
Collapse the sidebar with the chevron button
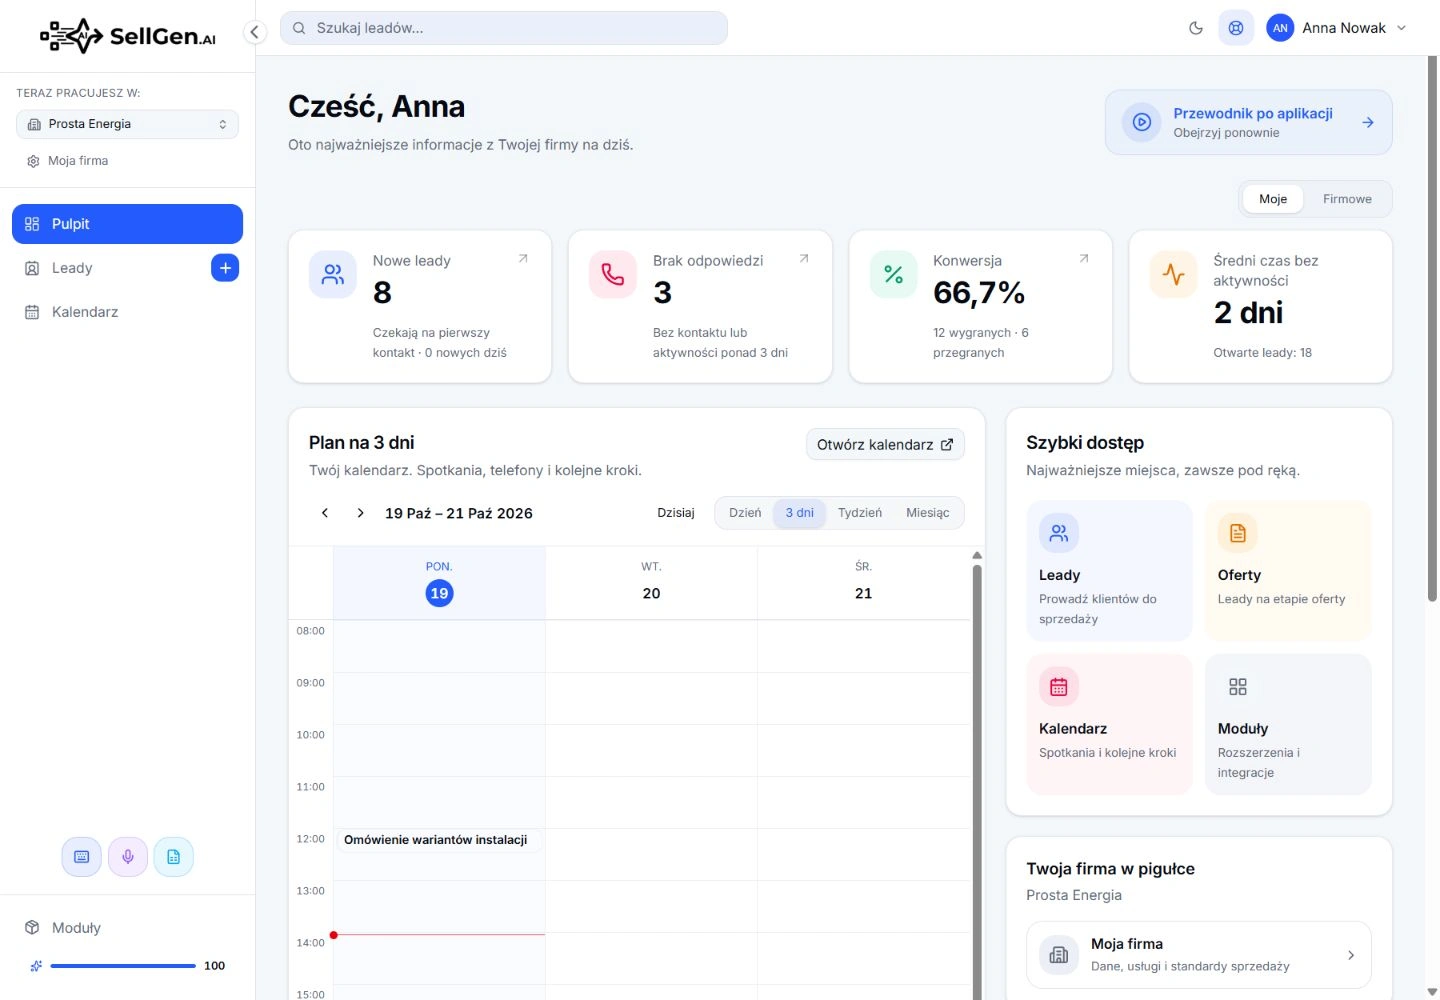coord(255,32)
